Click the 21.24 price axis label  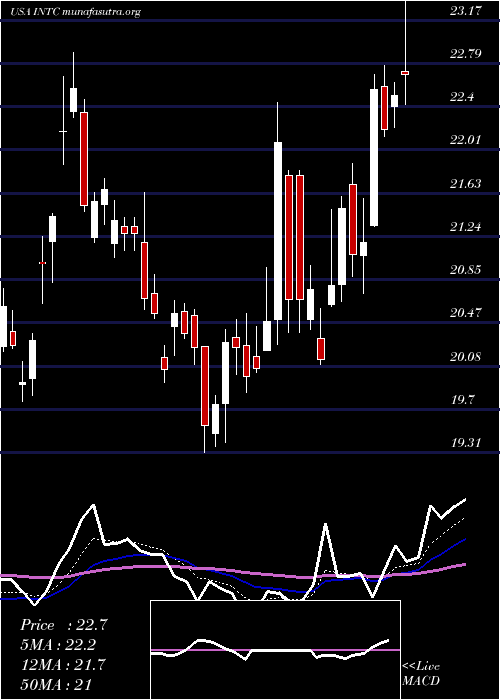[x=465, y=227]
